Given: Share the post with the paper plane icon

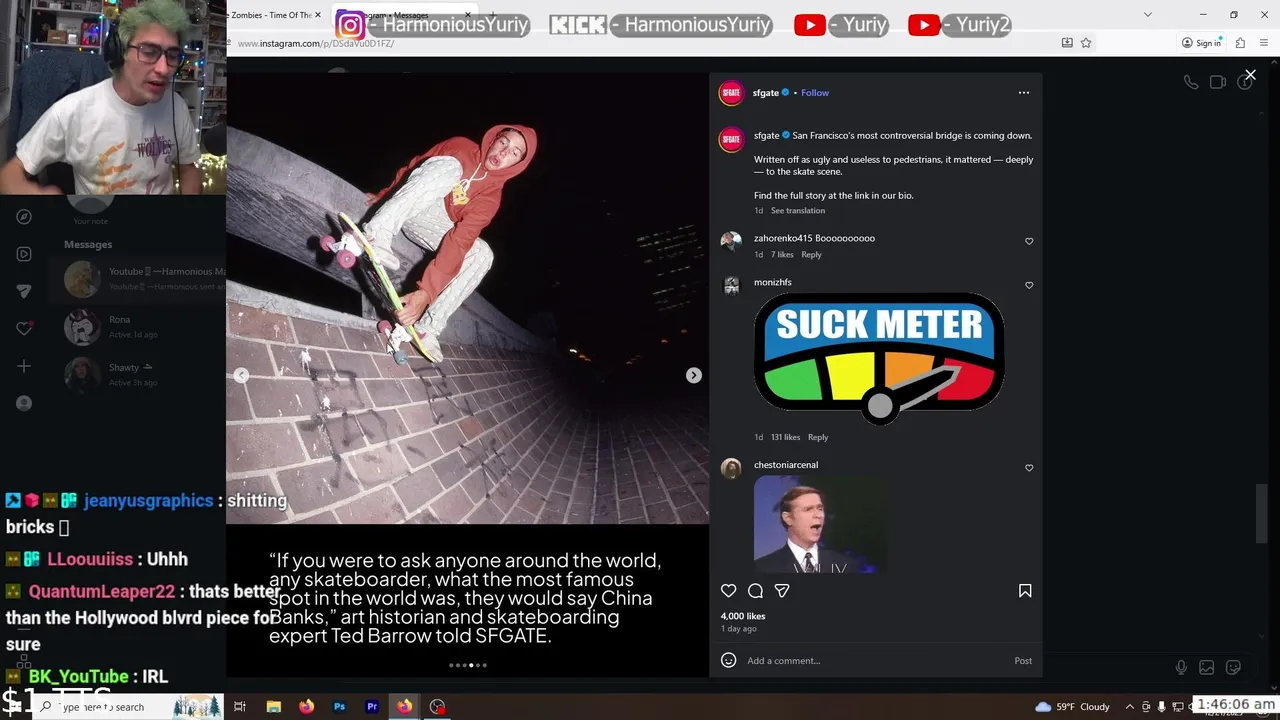Looking at the screenshot, I should pos(782,591).
